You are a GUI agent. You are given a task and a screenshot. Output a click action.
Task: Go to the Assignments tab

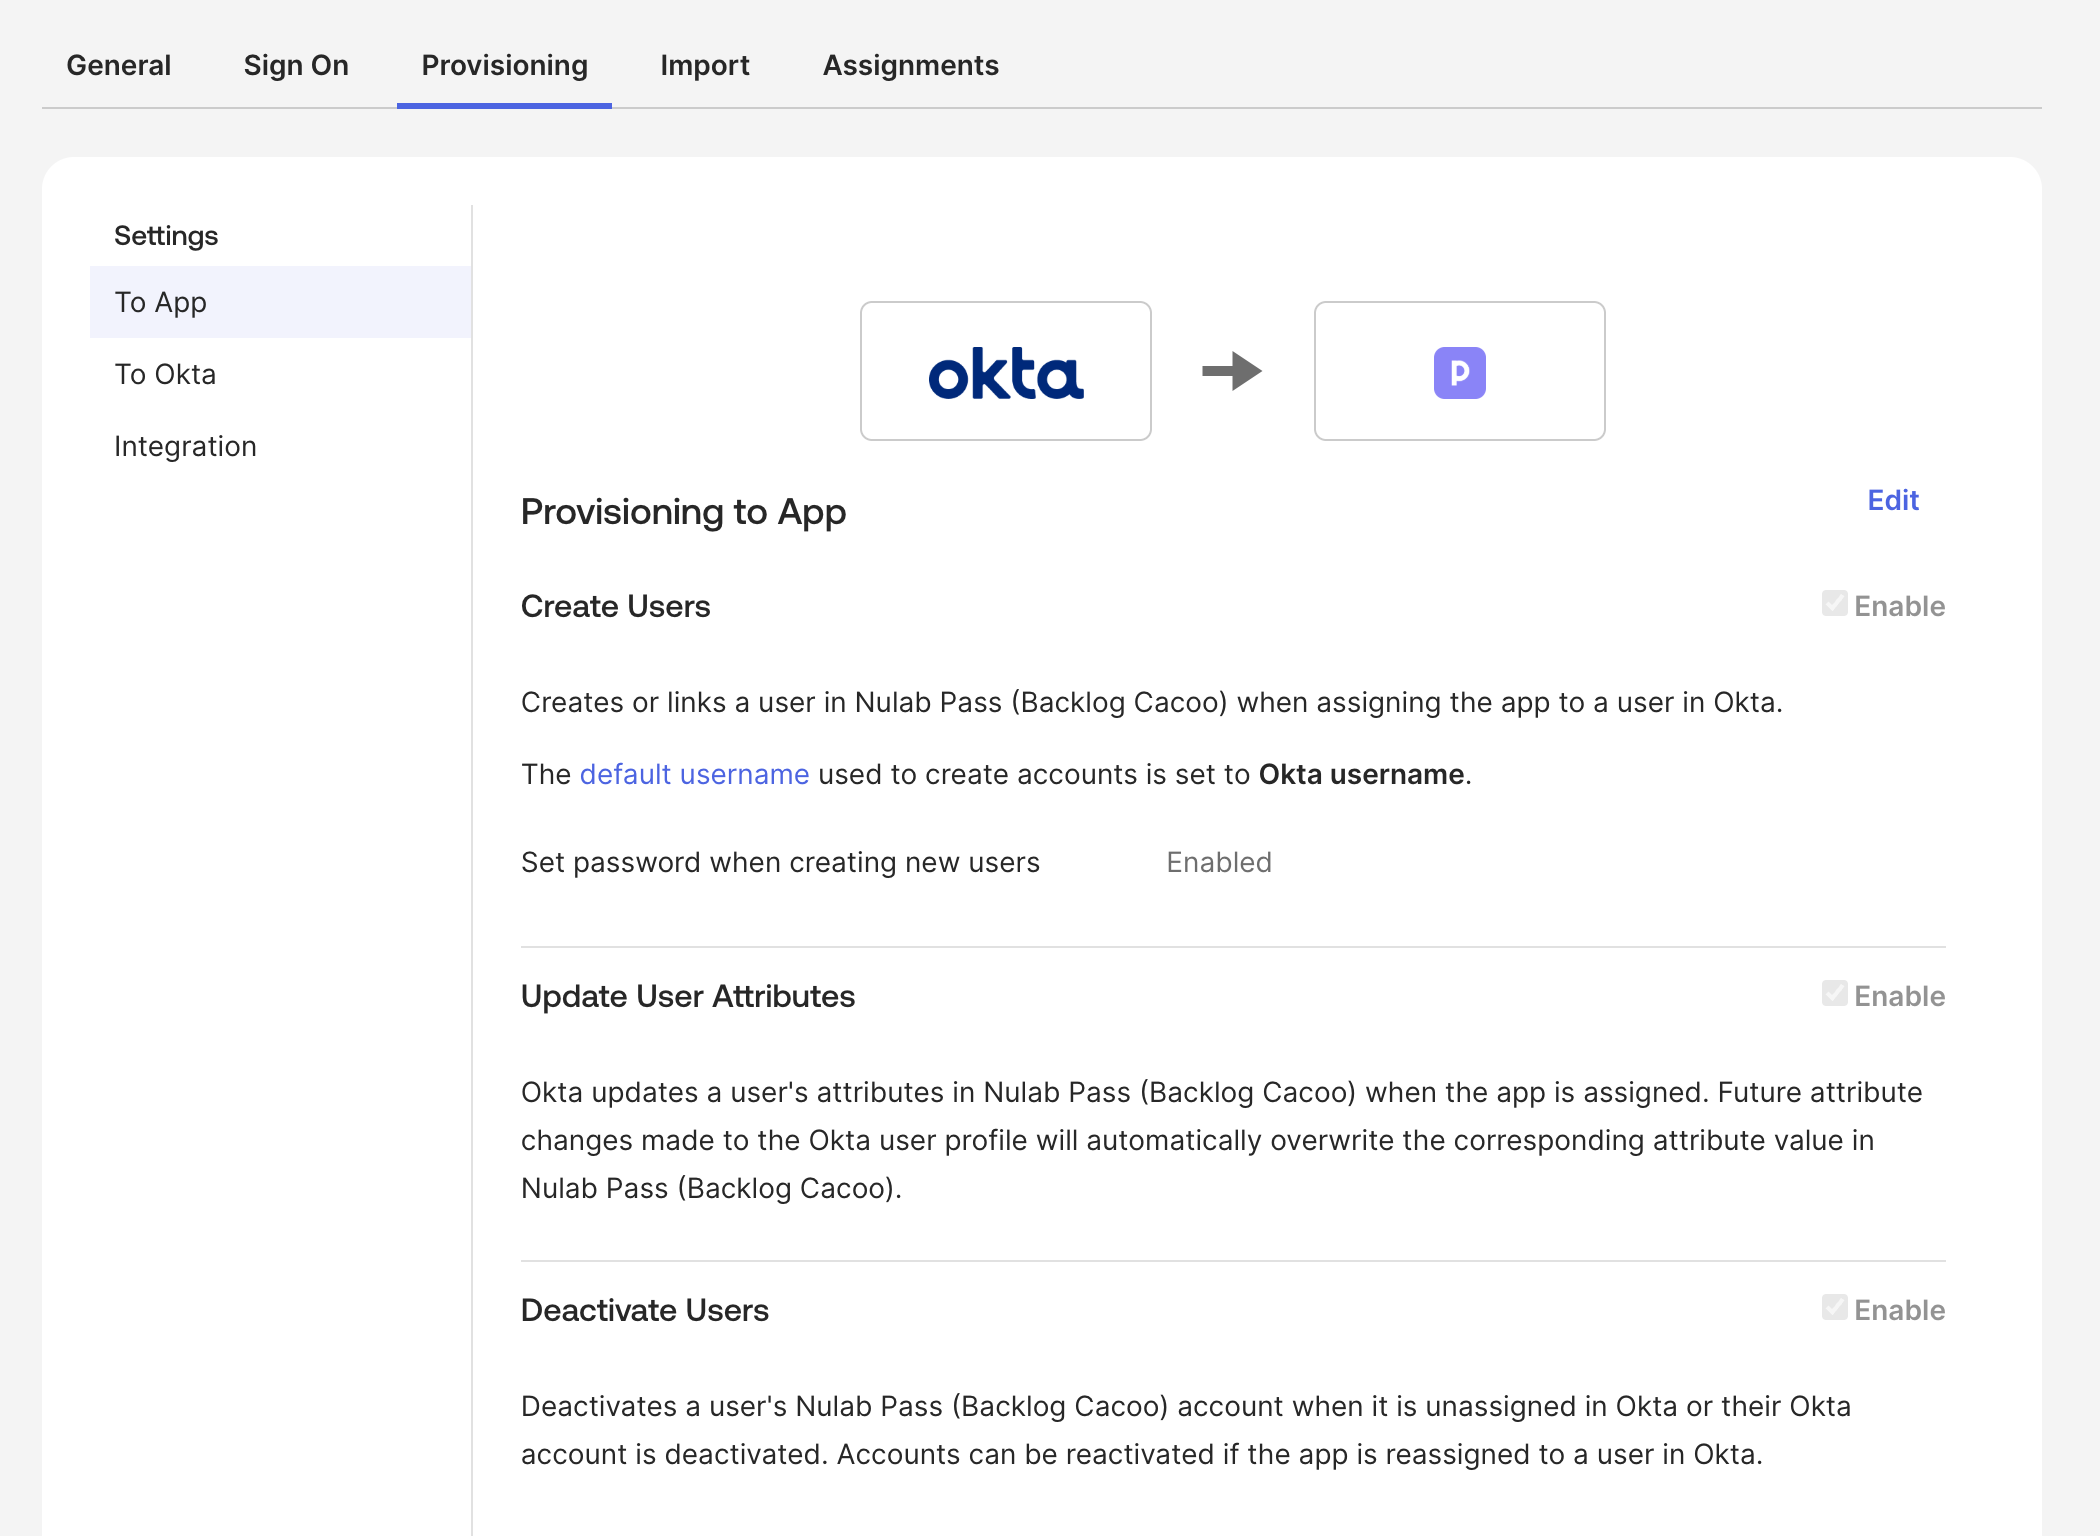[911, 66]
